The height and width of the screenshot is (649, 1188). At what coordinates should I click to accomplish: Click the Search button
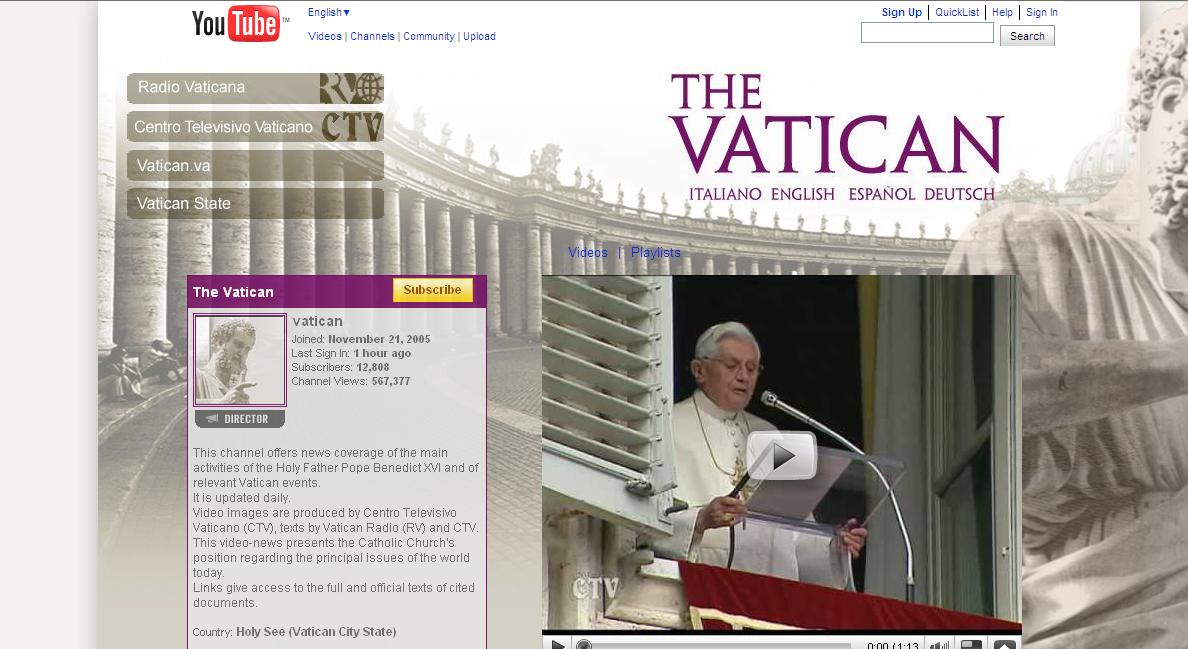1027,36
